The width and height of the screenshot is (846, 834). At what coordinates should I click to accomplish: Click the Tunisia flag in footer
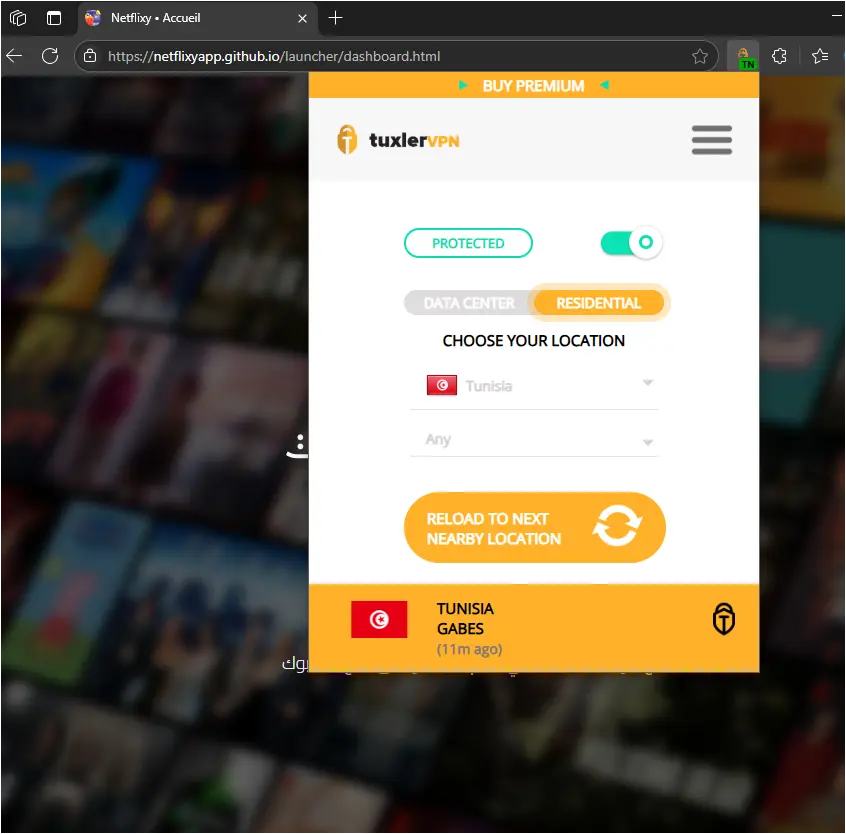(379, 619)
